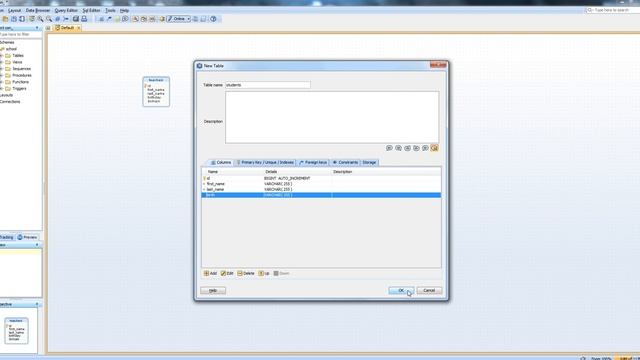Switch to the Constraints tab
Viewport: 640px width, 360px height.
click(x=345, y=162)
